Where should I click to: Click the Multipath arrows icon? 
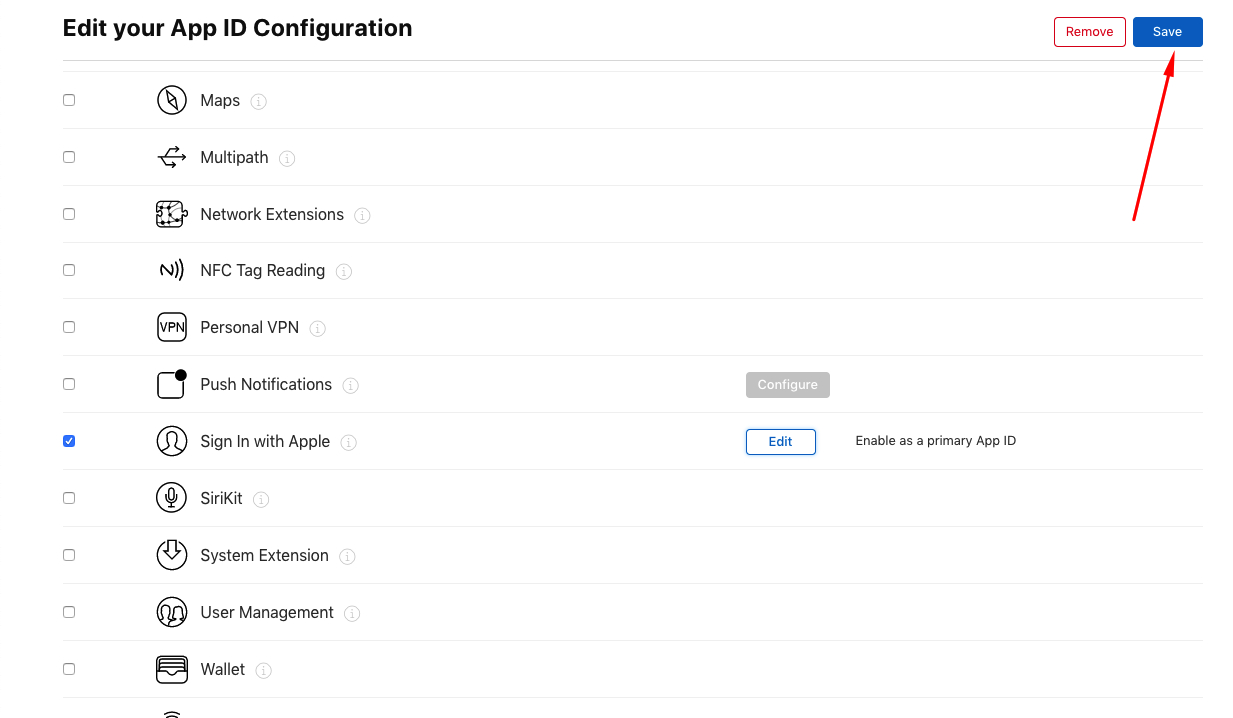click(x=172, y=157)
